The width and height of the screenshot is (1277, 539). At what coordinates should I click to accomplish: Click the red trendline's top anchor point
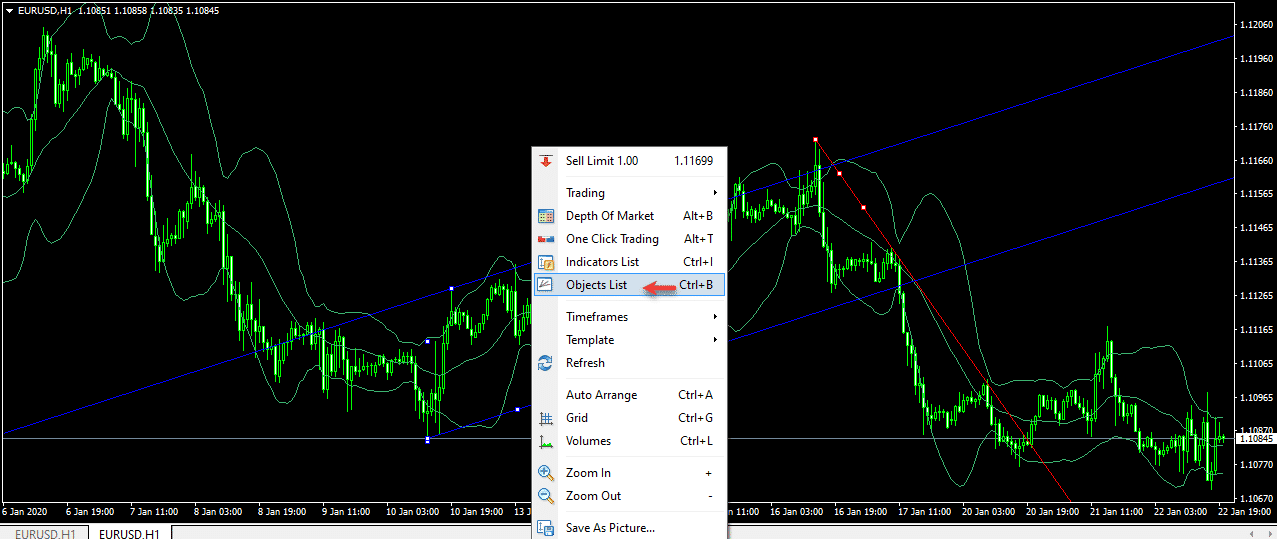pyautogui.click(x=816, y=139)
